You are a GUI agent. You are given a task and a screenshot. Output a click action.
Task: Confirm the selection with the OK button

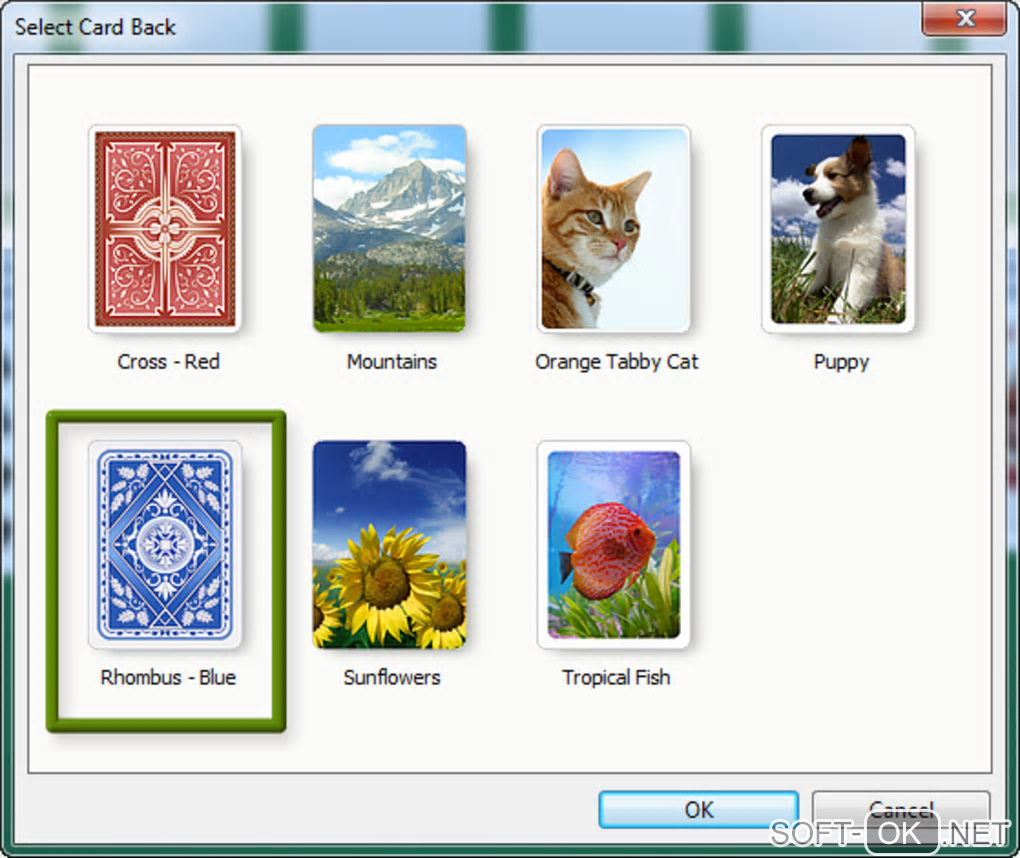tap(699, 810)
